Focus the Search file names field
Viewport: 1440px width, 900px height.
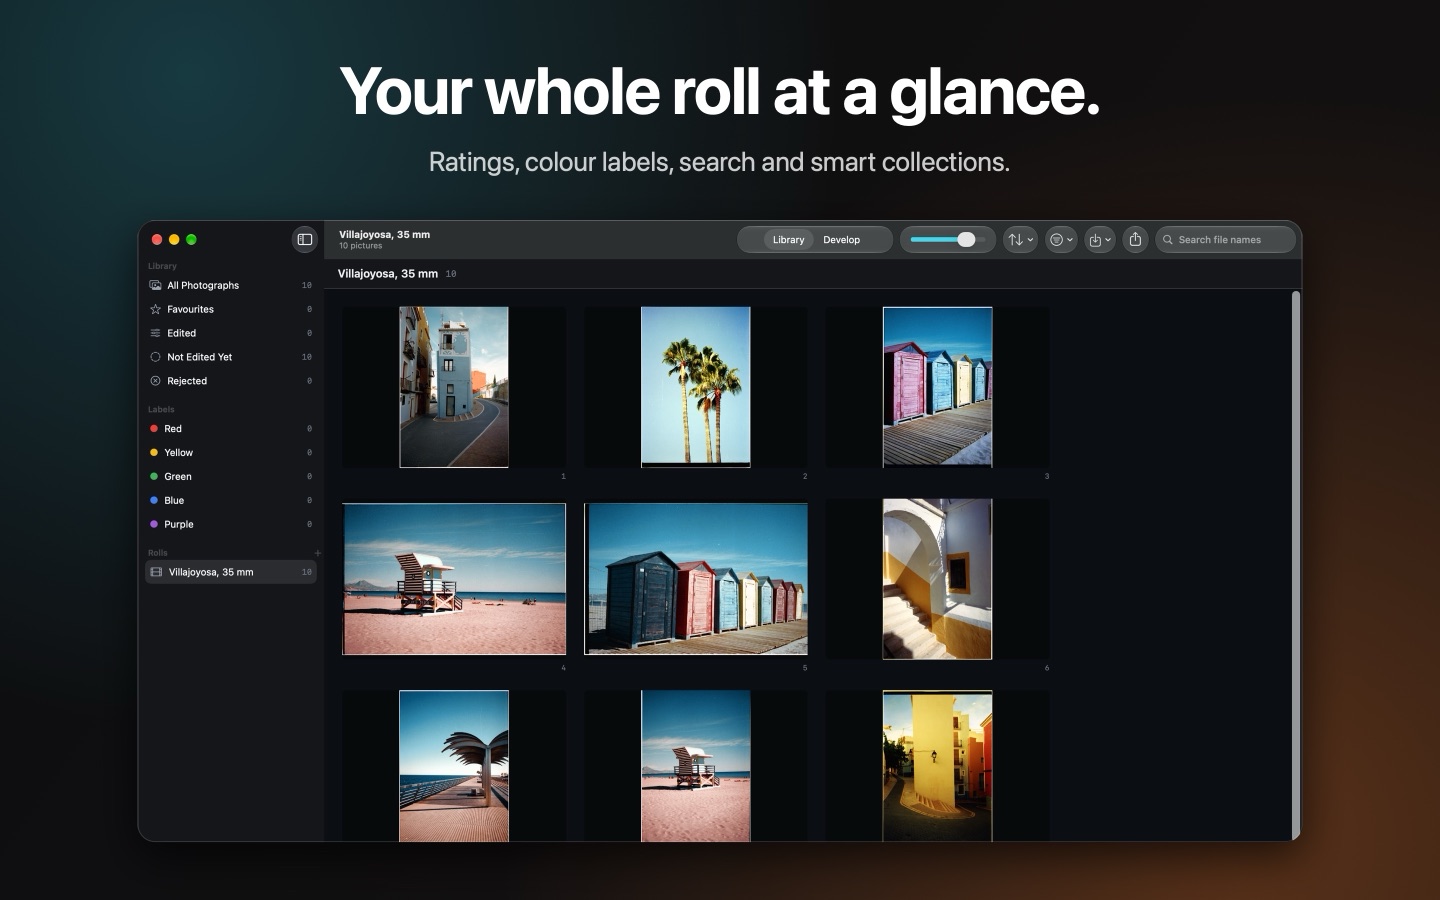click(1225, 240)
